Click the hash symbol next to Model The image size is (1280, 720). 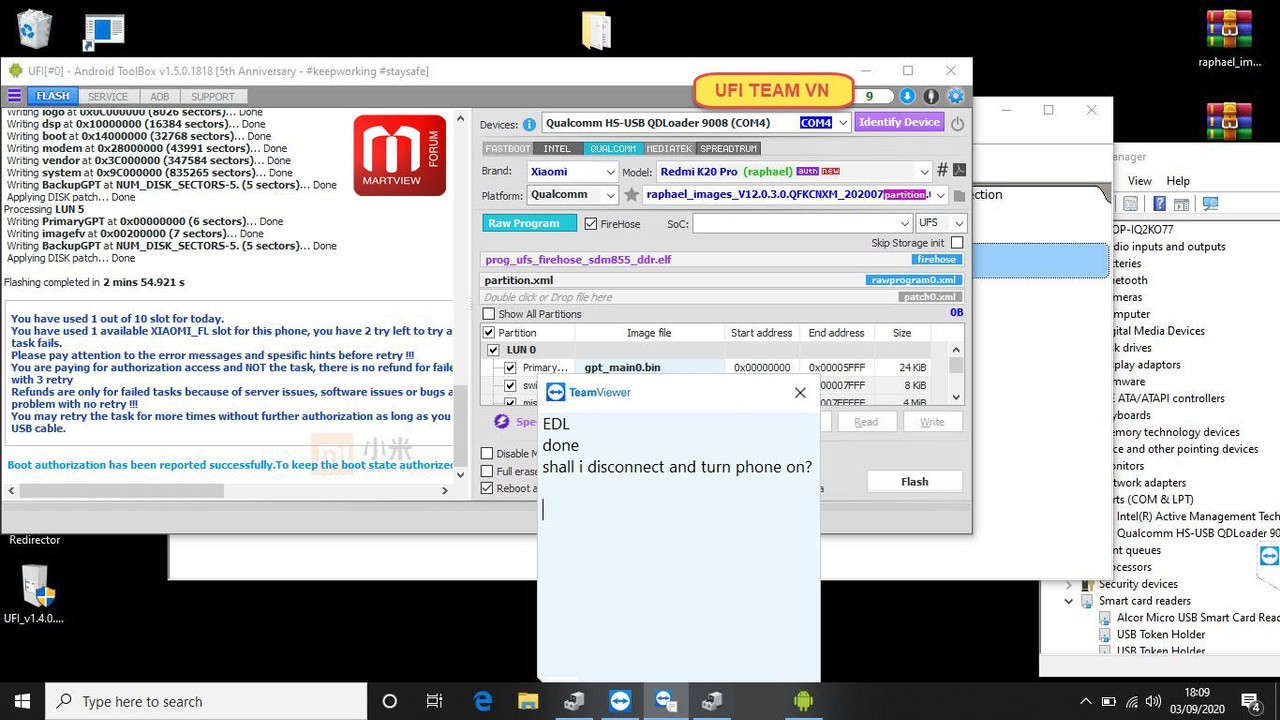pyautogui.click(x=942, y=170)
